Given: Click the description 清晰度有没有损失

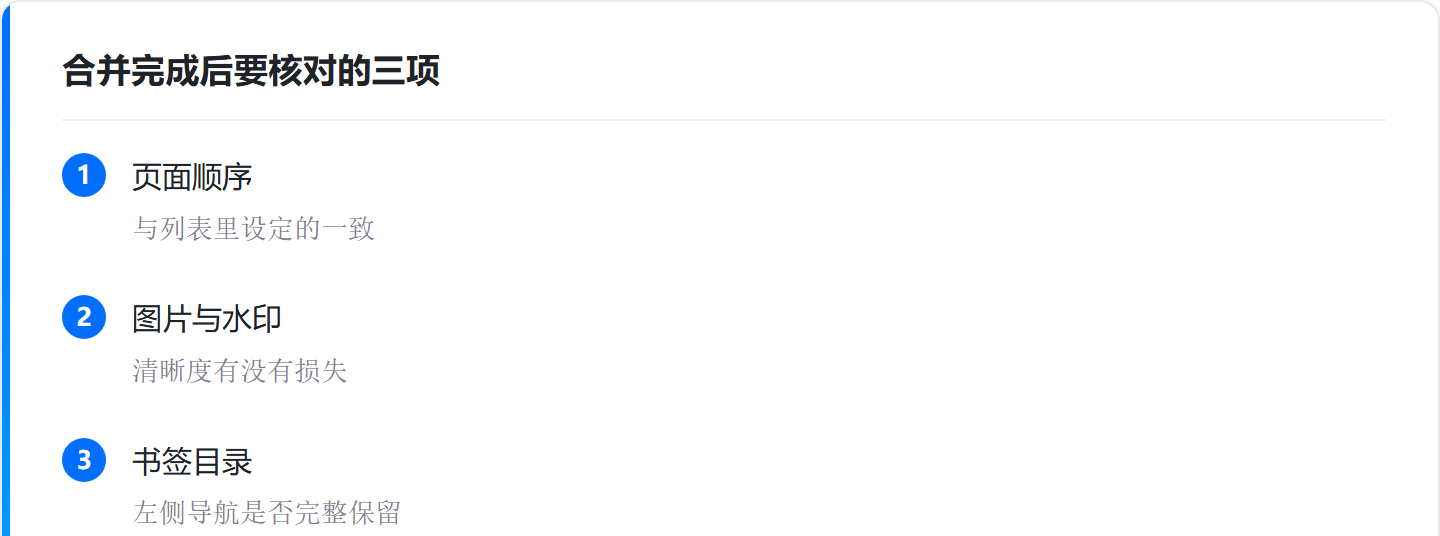Looking at the screenshot, I should [x=240, y=372].
